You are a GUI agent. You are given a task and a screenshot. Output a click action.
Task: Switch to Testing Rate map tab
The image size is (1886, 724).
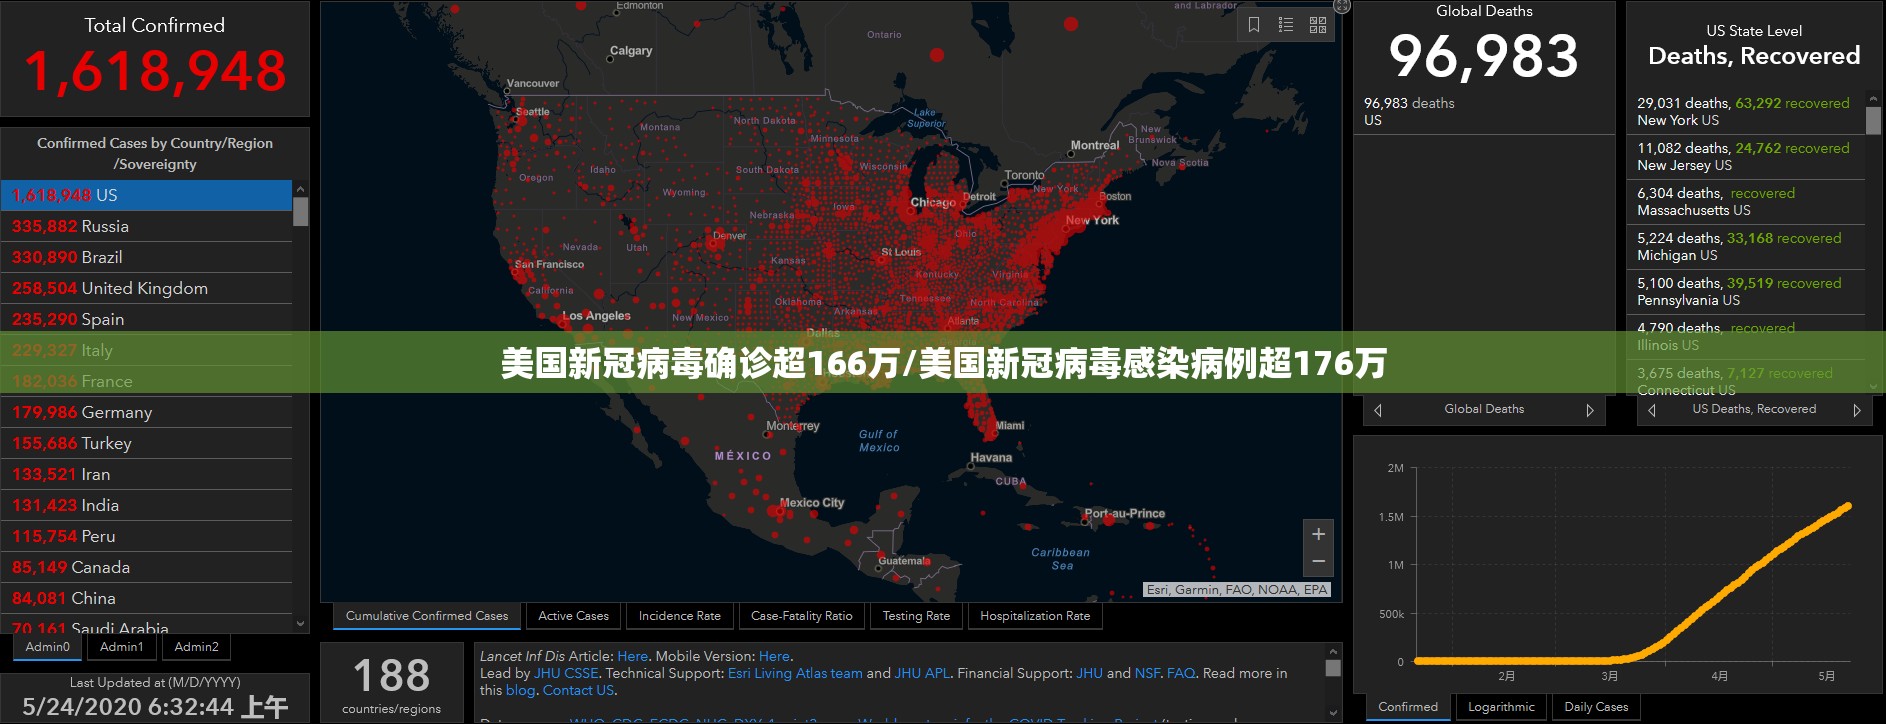click(x=916, y=616)
